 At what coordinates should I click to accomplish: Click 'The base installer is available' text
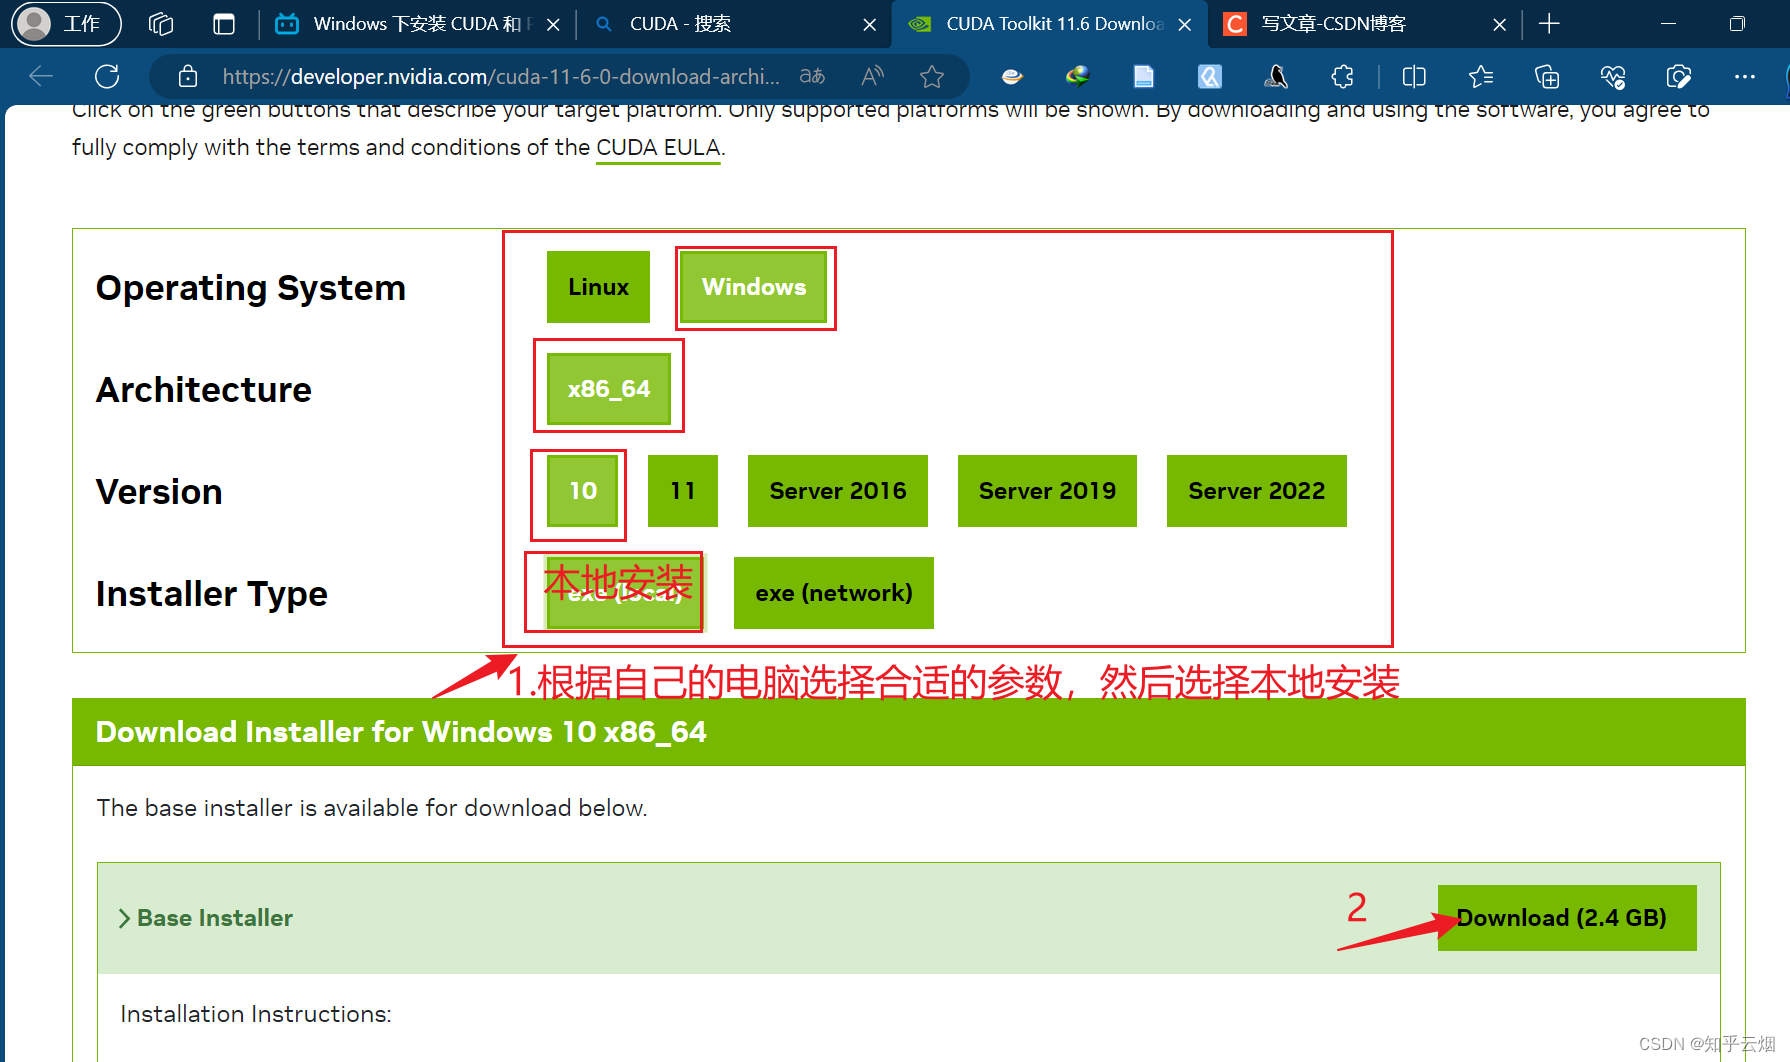pyautogui.click(x=372, y=808)
